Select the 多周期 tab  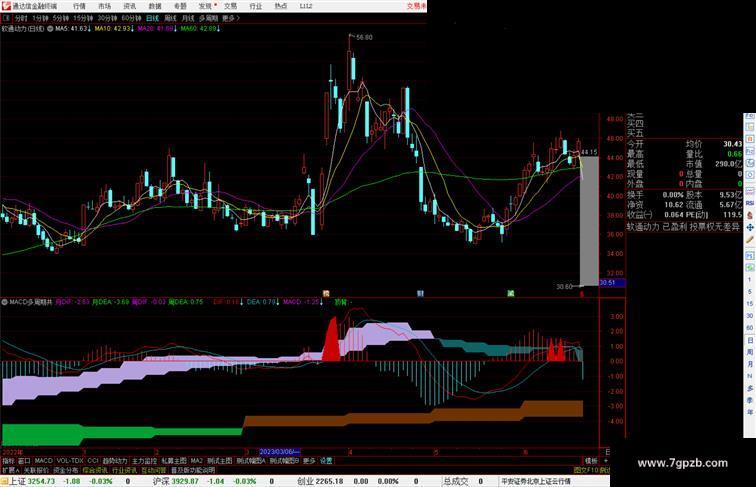(208, 18)
